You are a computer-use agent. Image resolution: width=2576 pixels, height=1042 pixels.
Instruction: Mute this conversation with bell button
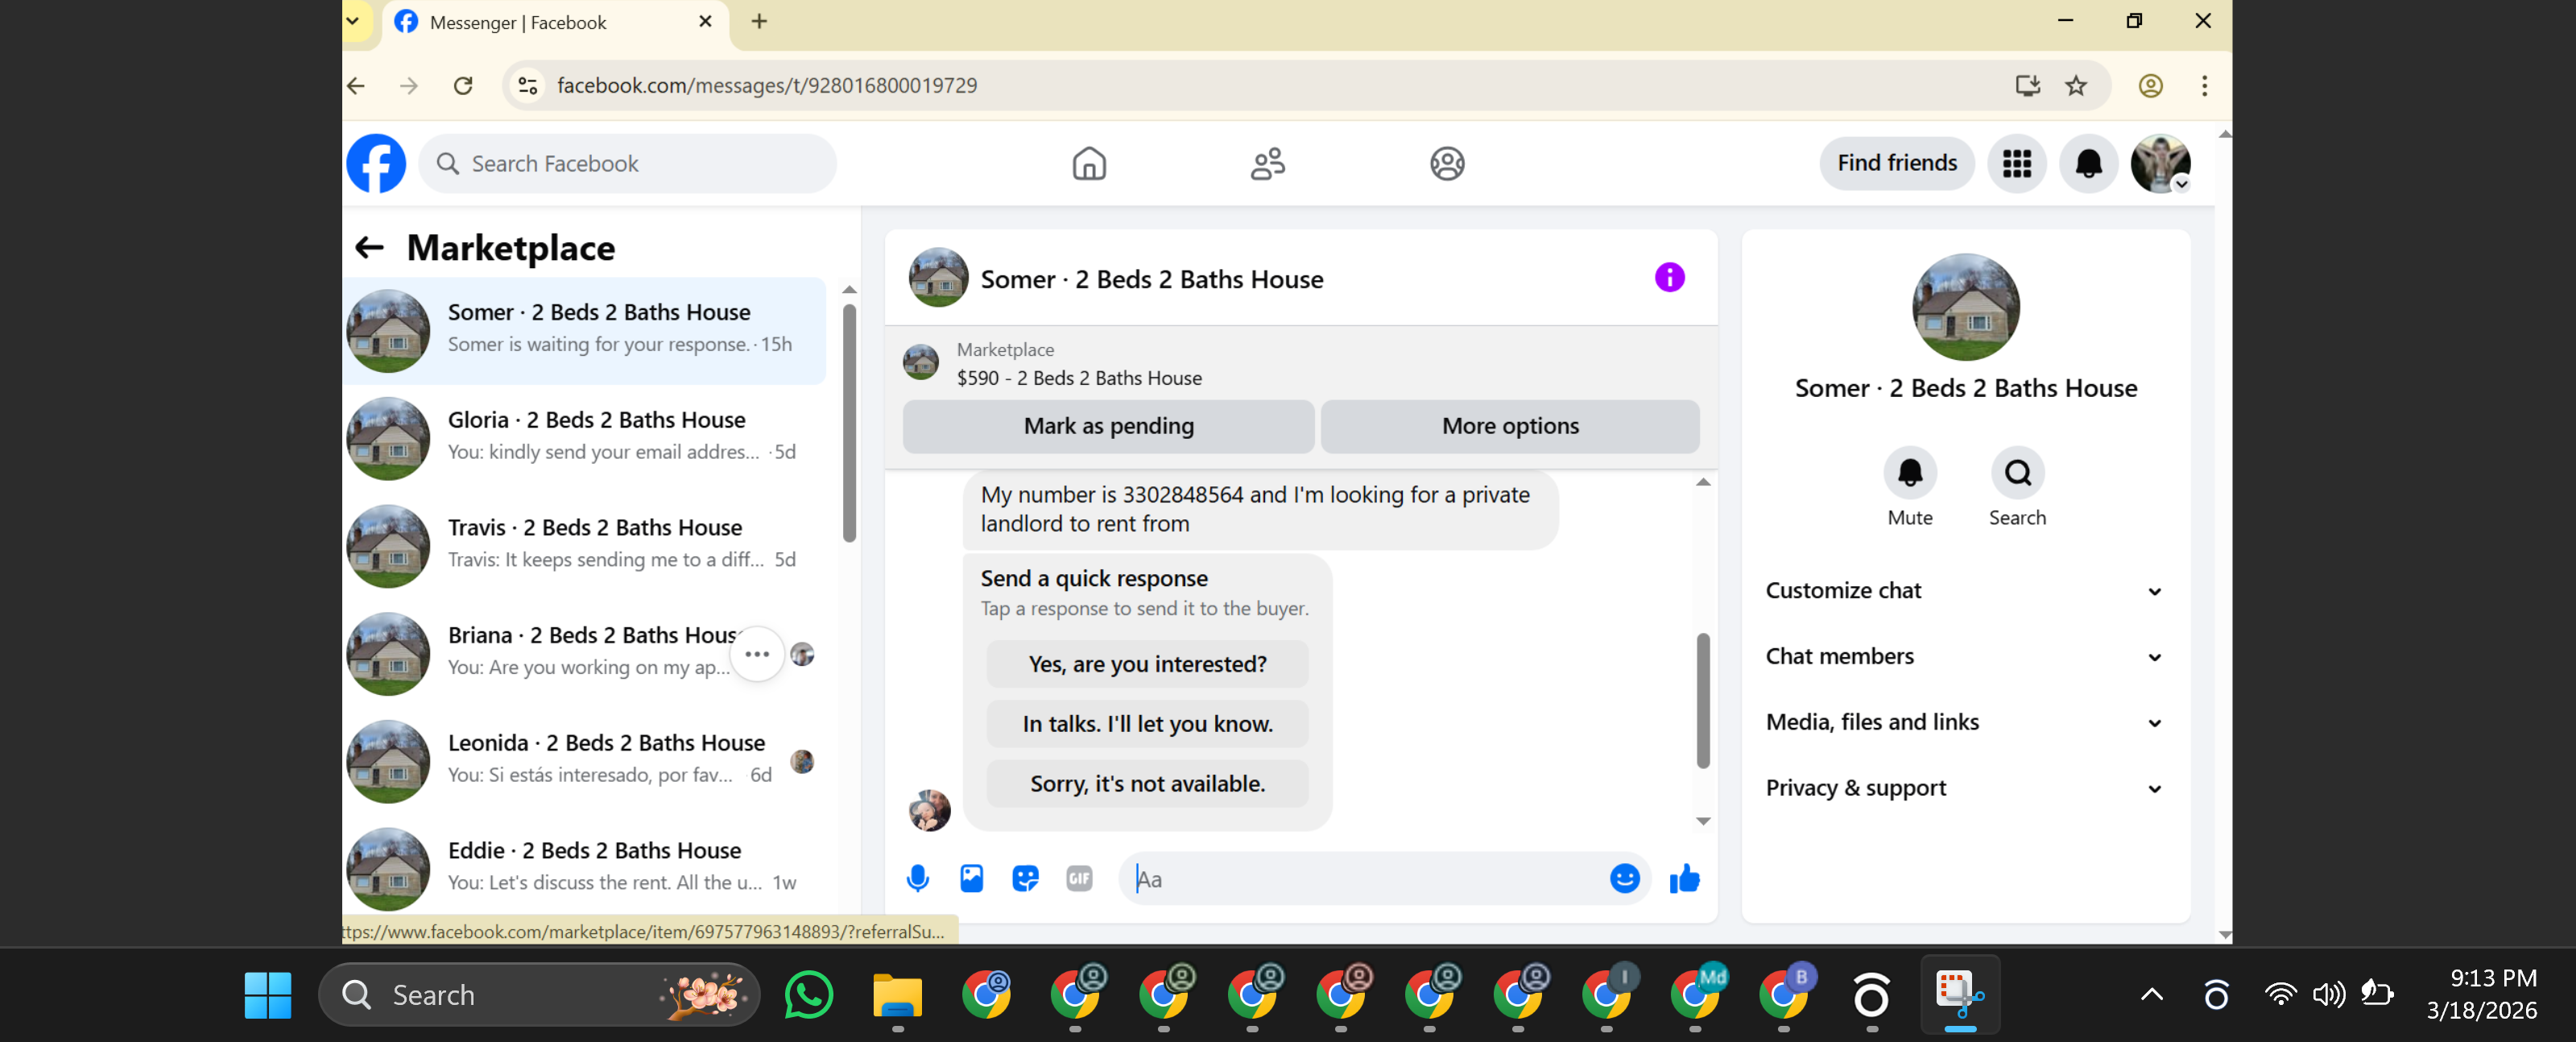[1909, 472]
